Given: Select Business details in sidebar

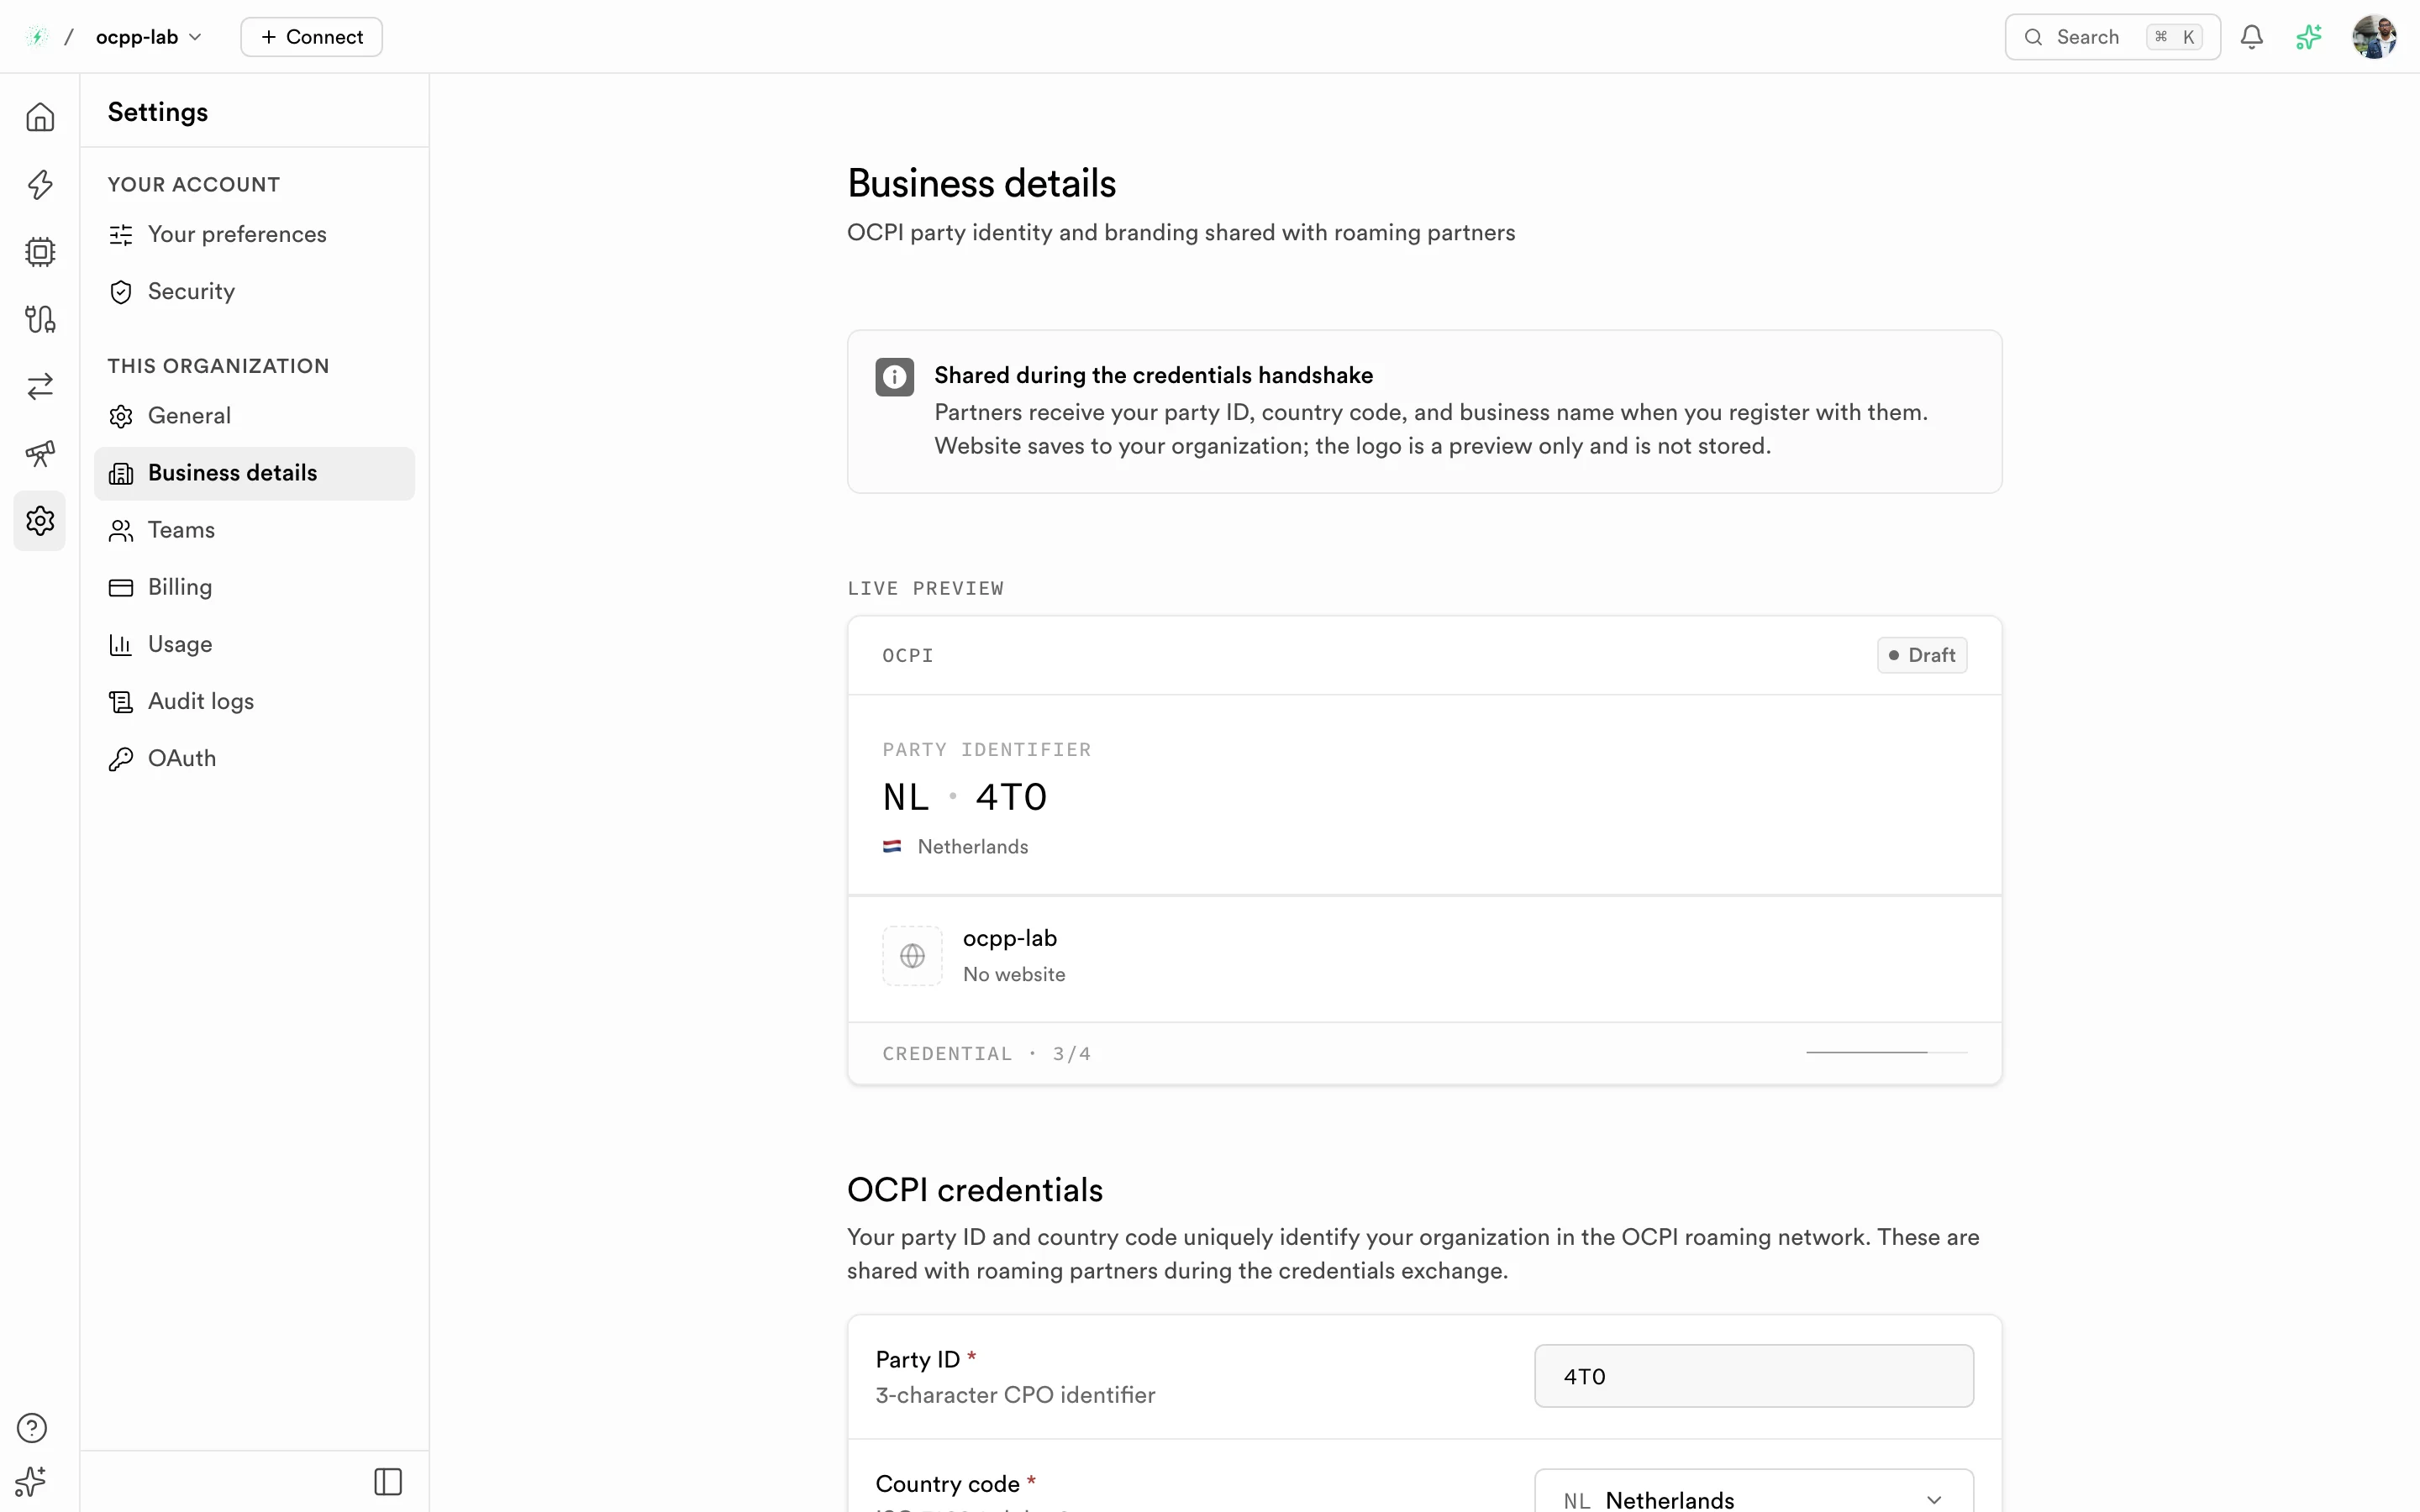Looking at the screenshot, I should pyautogui.click(x=254, y=473).
